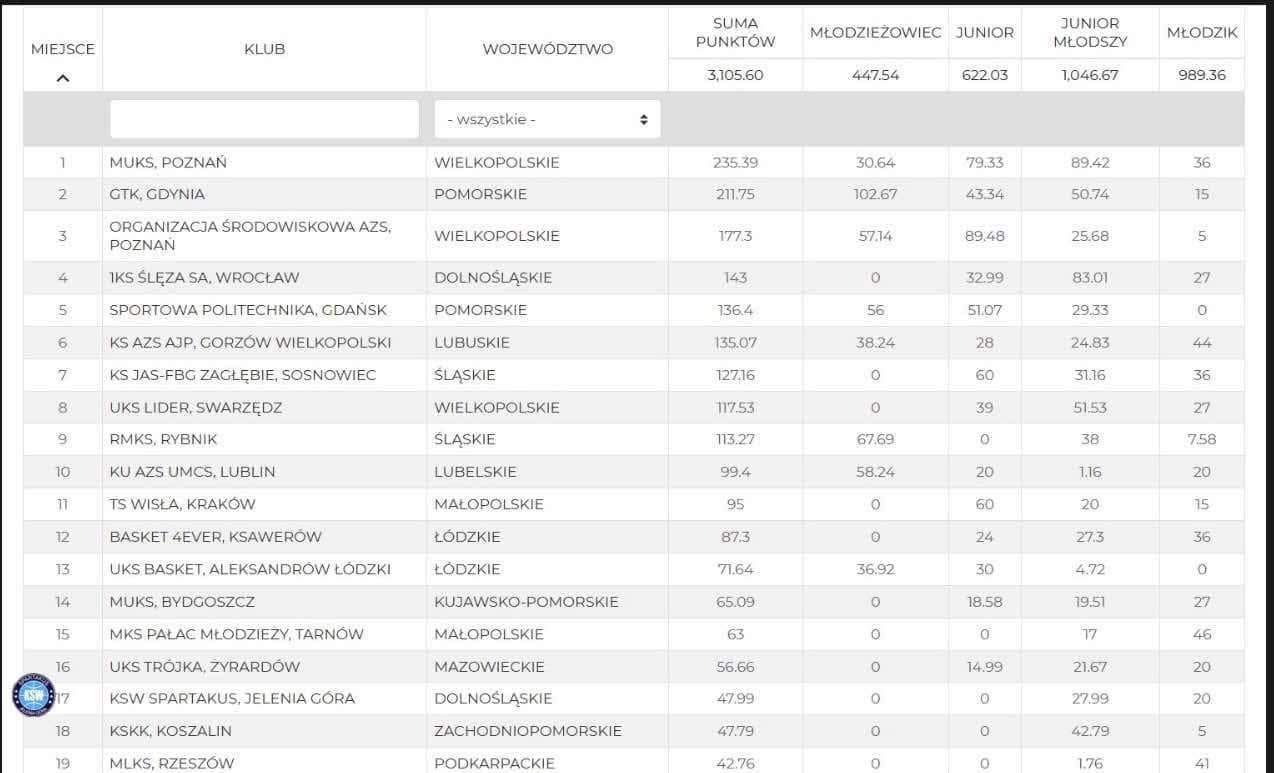Click the RMKS, RYBNIK club entry

pyautogui.click(x=163, y=439)
